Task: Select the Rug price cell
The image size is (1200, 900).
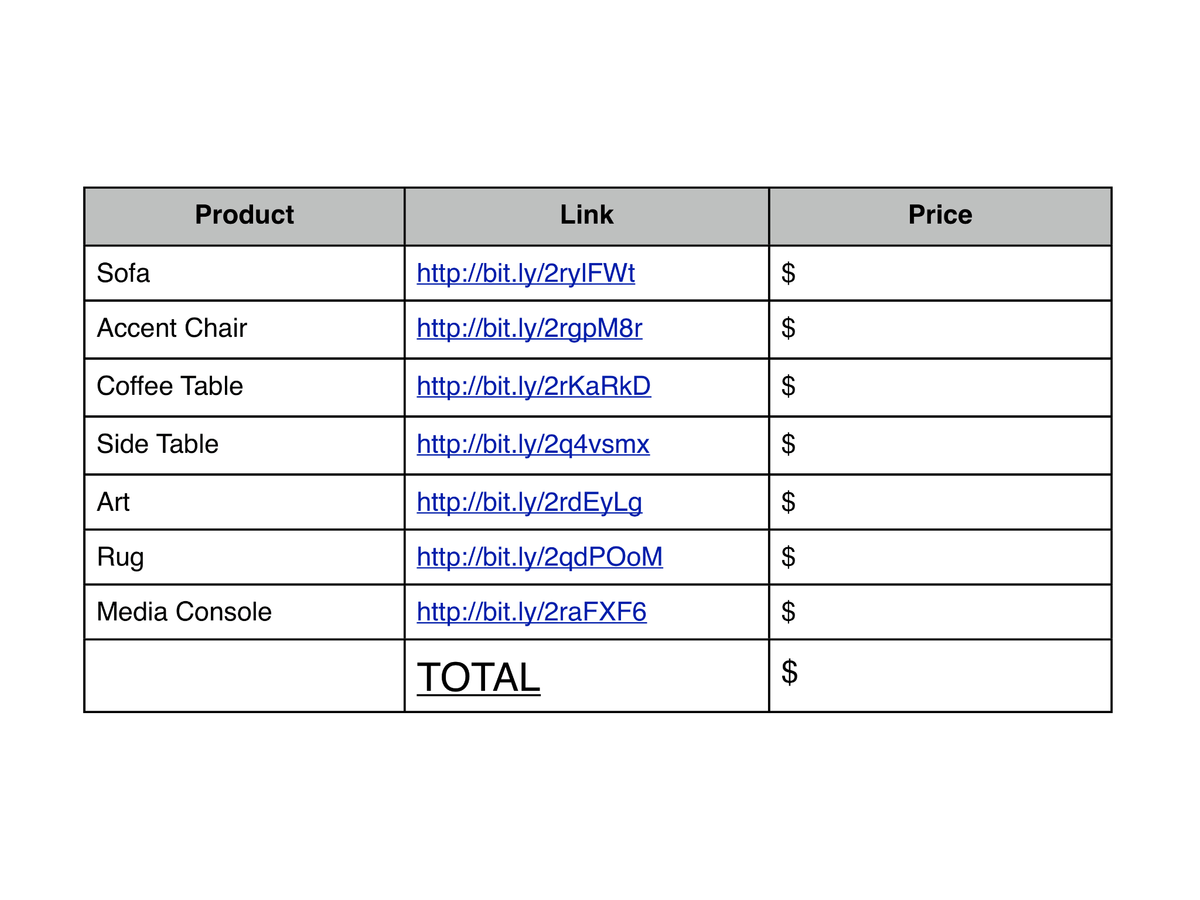Action: 940,557
